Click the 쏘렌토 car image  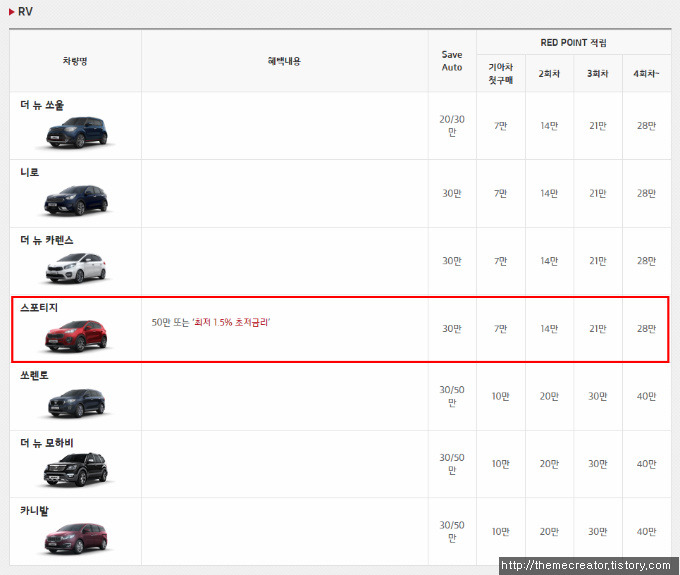(77, 403)
